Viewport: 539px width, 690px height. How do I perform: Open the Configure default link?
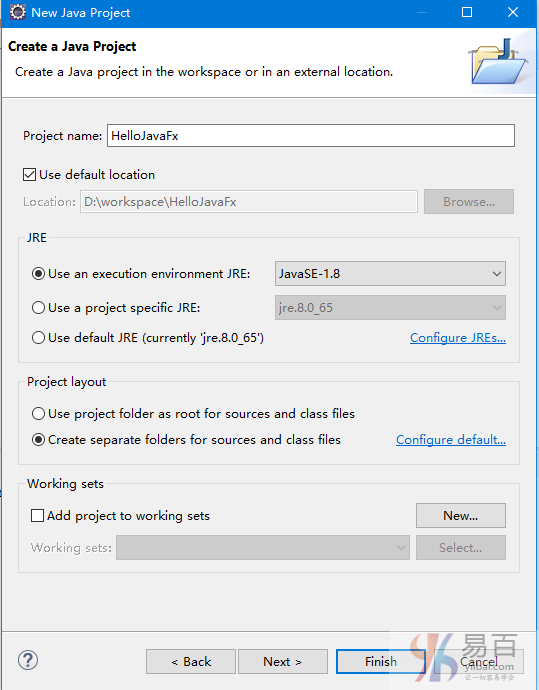tap(451, 440)
